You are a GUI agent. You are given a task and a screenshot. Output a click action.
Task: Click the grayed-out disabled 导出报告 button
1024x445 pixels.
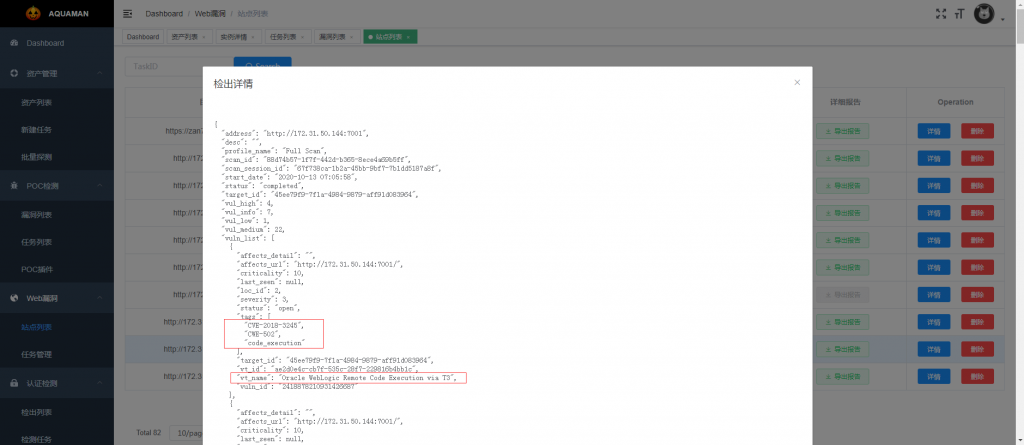842,295
